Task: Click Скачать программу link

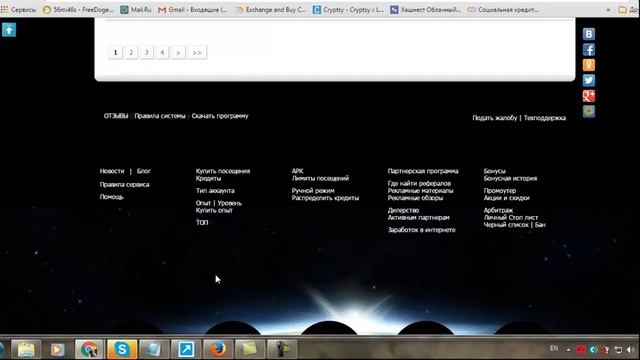Action: (220, 116)
